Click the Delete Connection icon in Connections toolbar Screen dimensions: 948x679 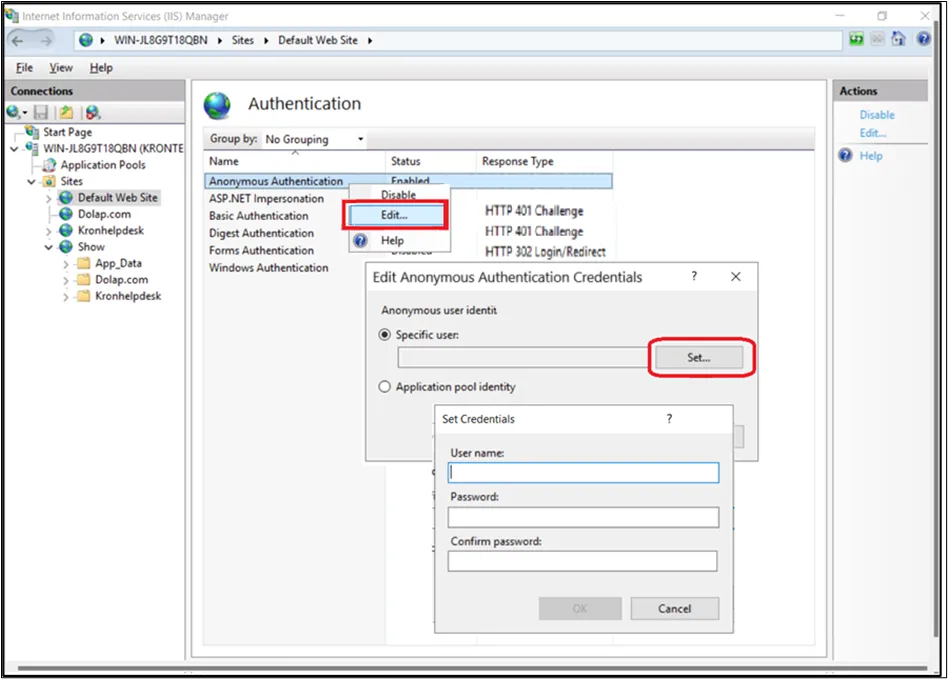point(93,112)
